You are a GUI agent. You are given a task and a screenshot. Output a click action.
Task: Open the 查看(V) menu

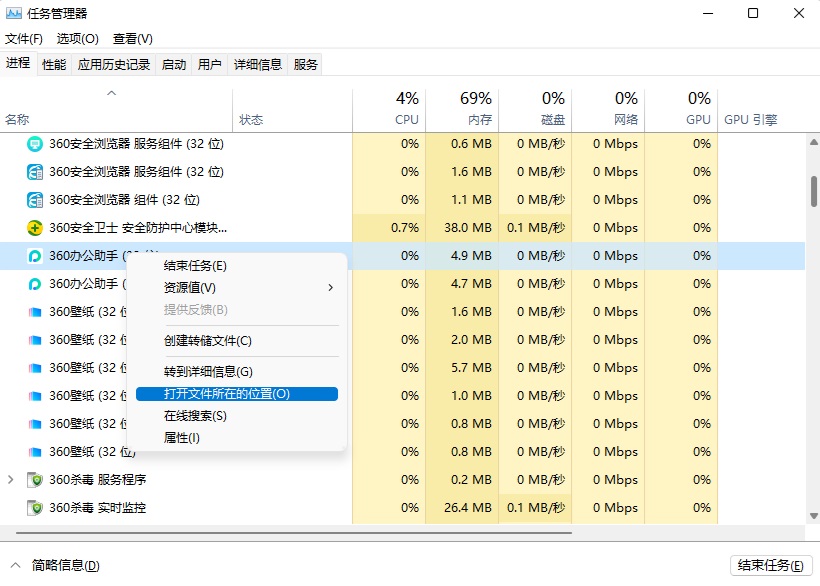(133, 39)
